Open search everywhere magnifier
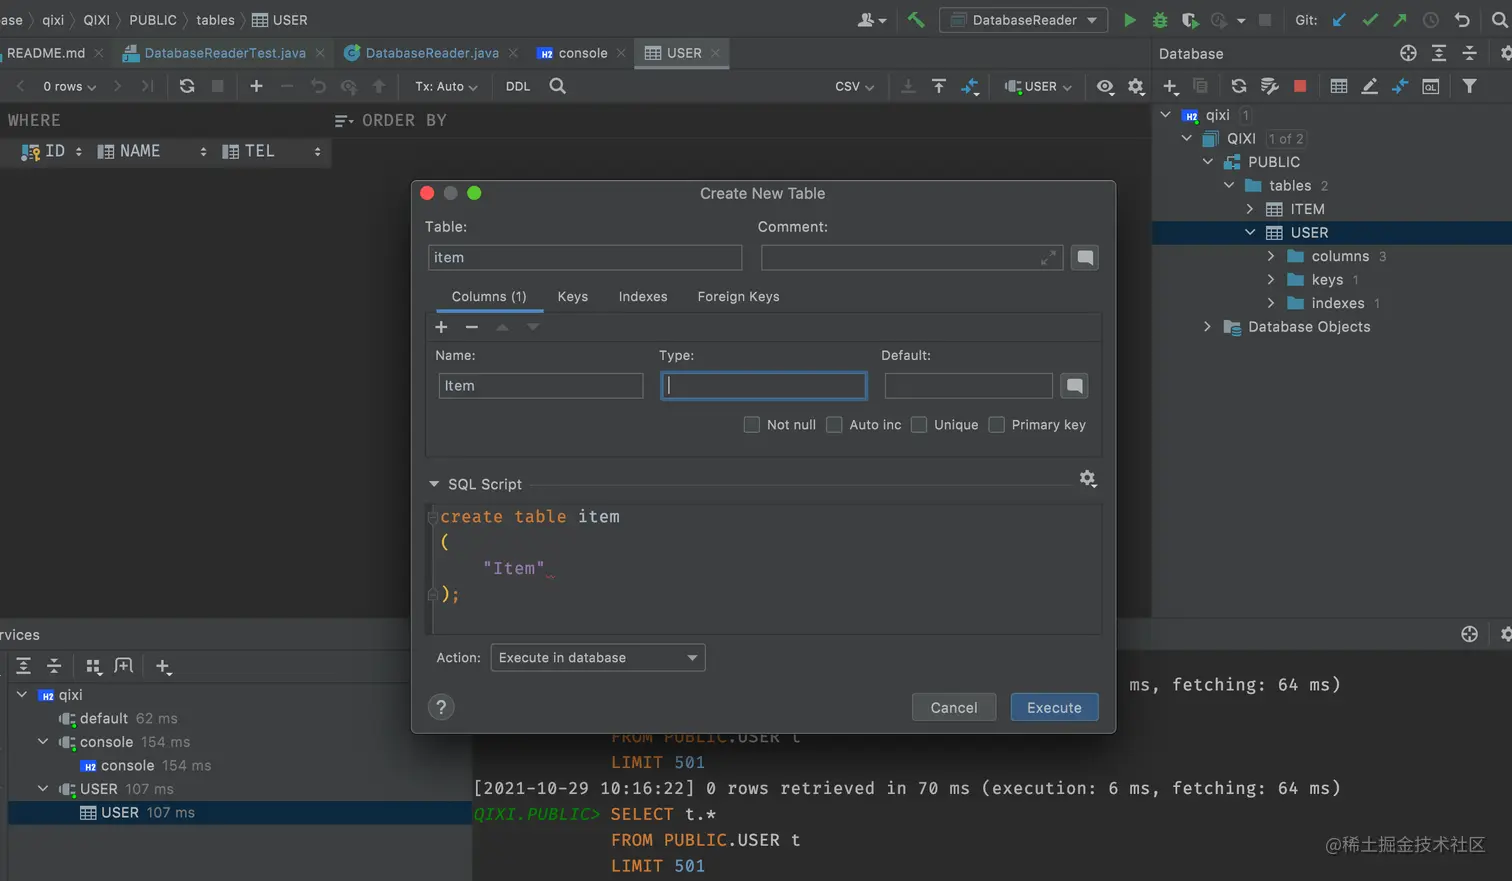 [x=1499, y=20]
